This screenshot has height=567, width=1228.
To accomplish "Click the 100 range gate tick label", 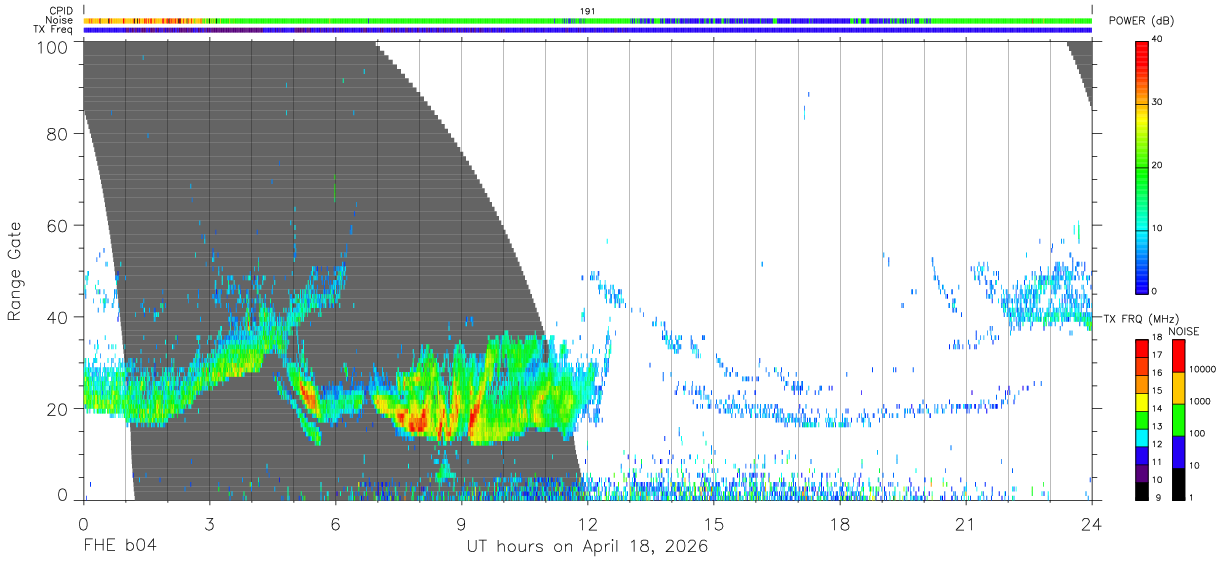I will click(51, 47).
